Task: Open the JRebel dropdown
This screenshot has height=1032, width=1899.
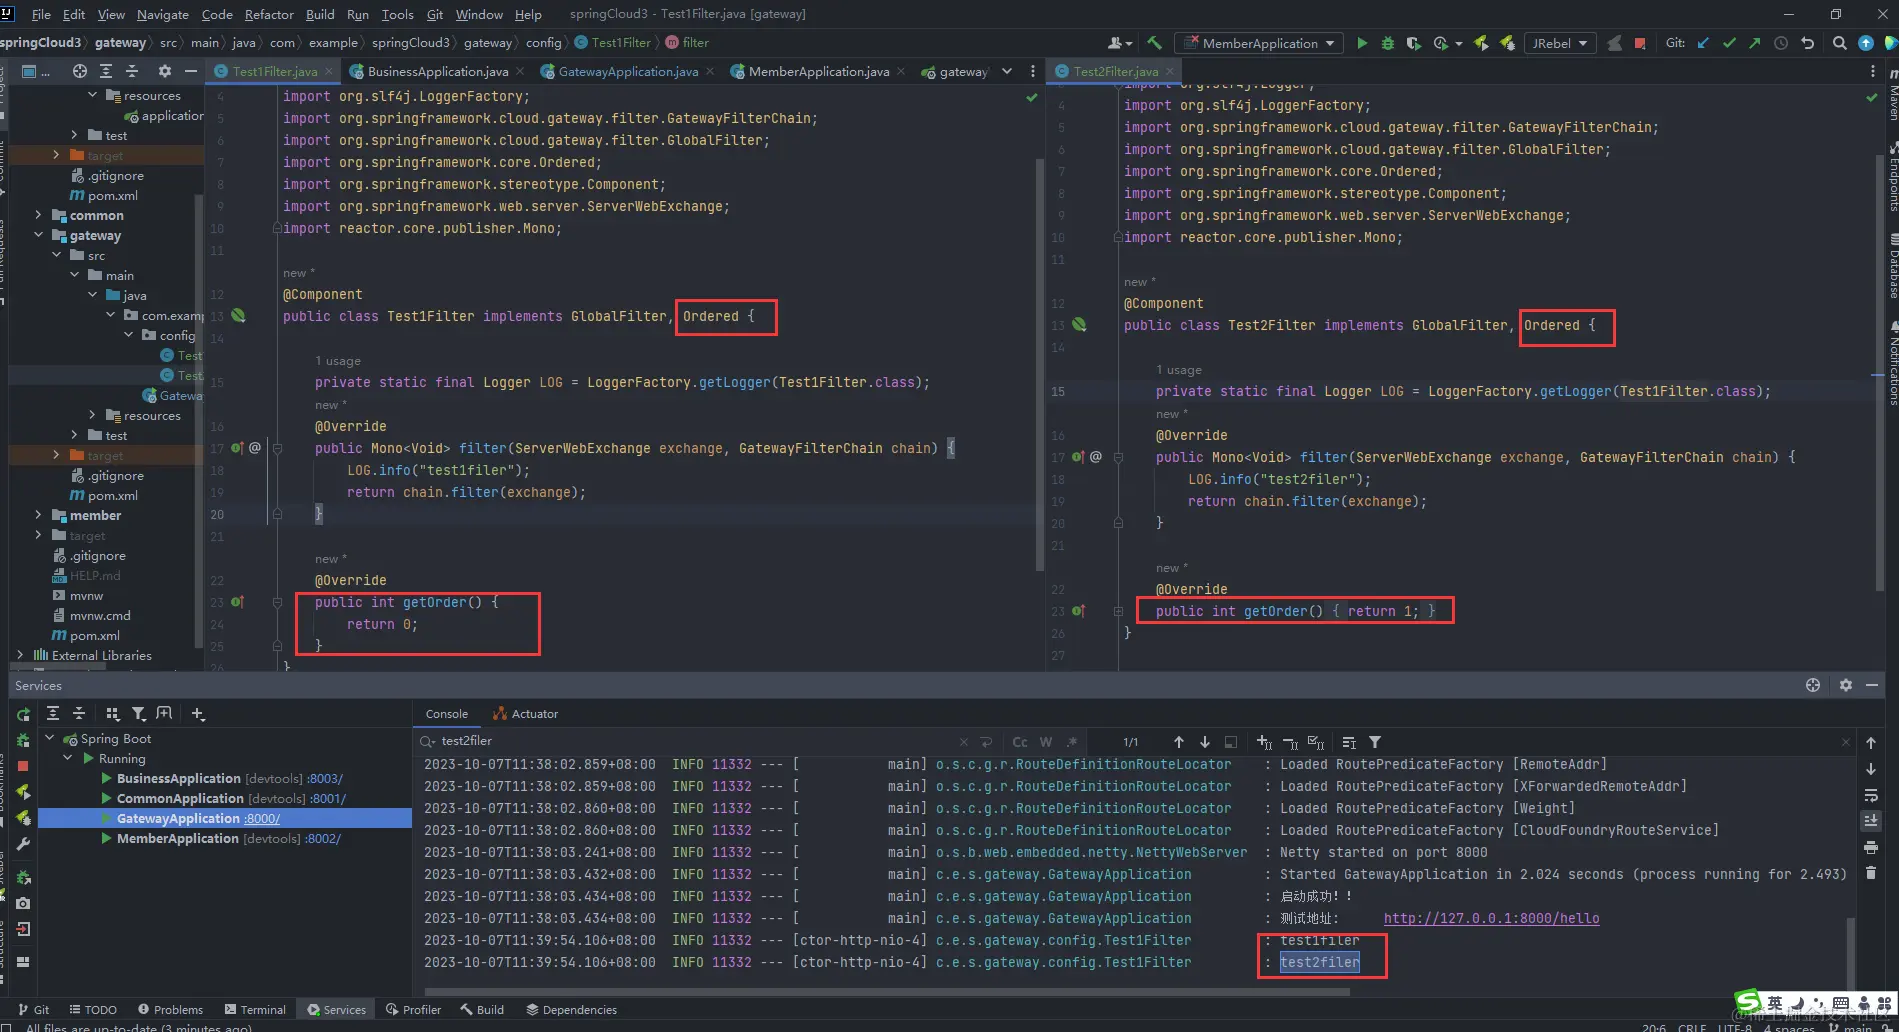Action: tap(1559, 43)
